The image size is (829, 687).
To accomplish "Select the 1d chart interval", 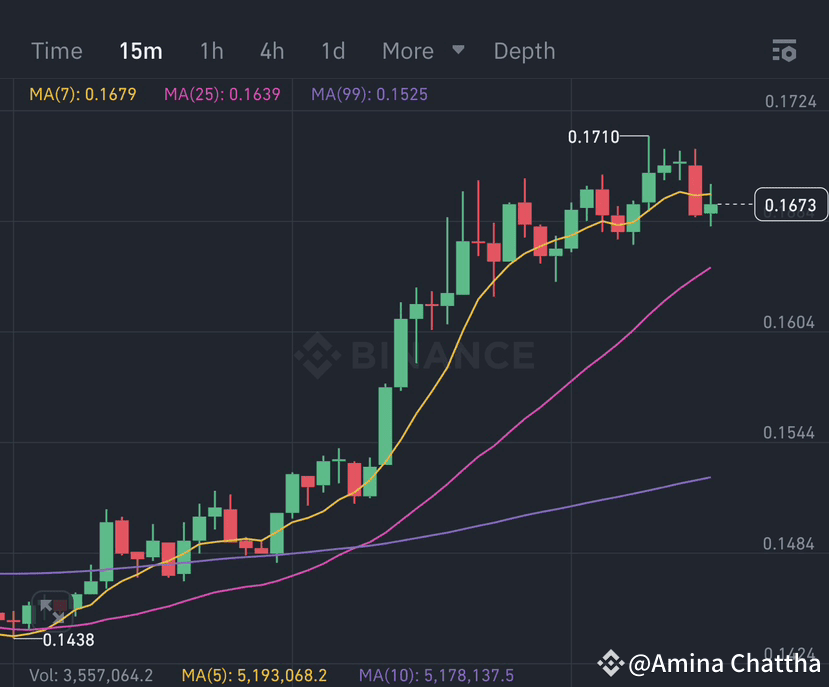I will 332,50.
